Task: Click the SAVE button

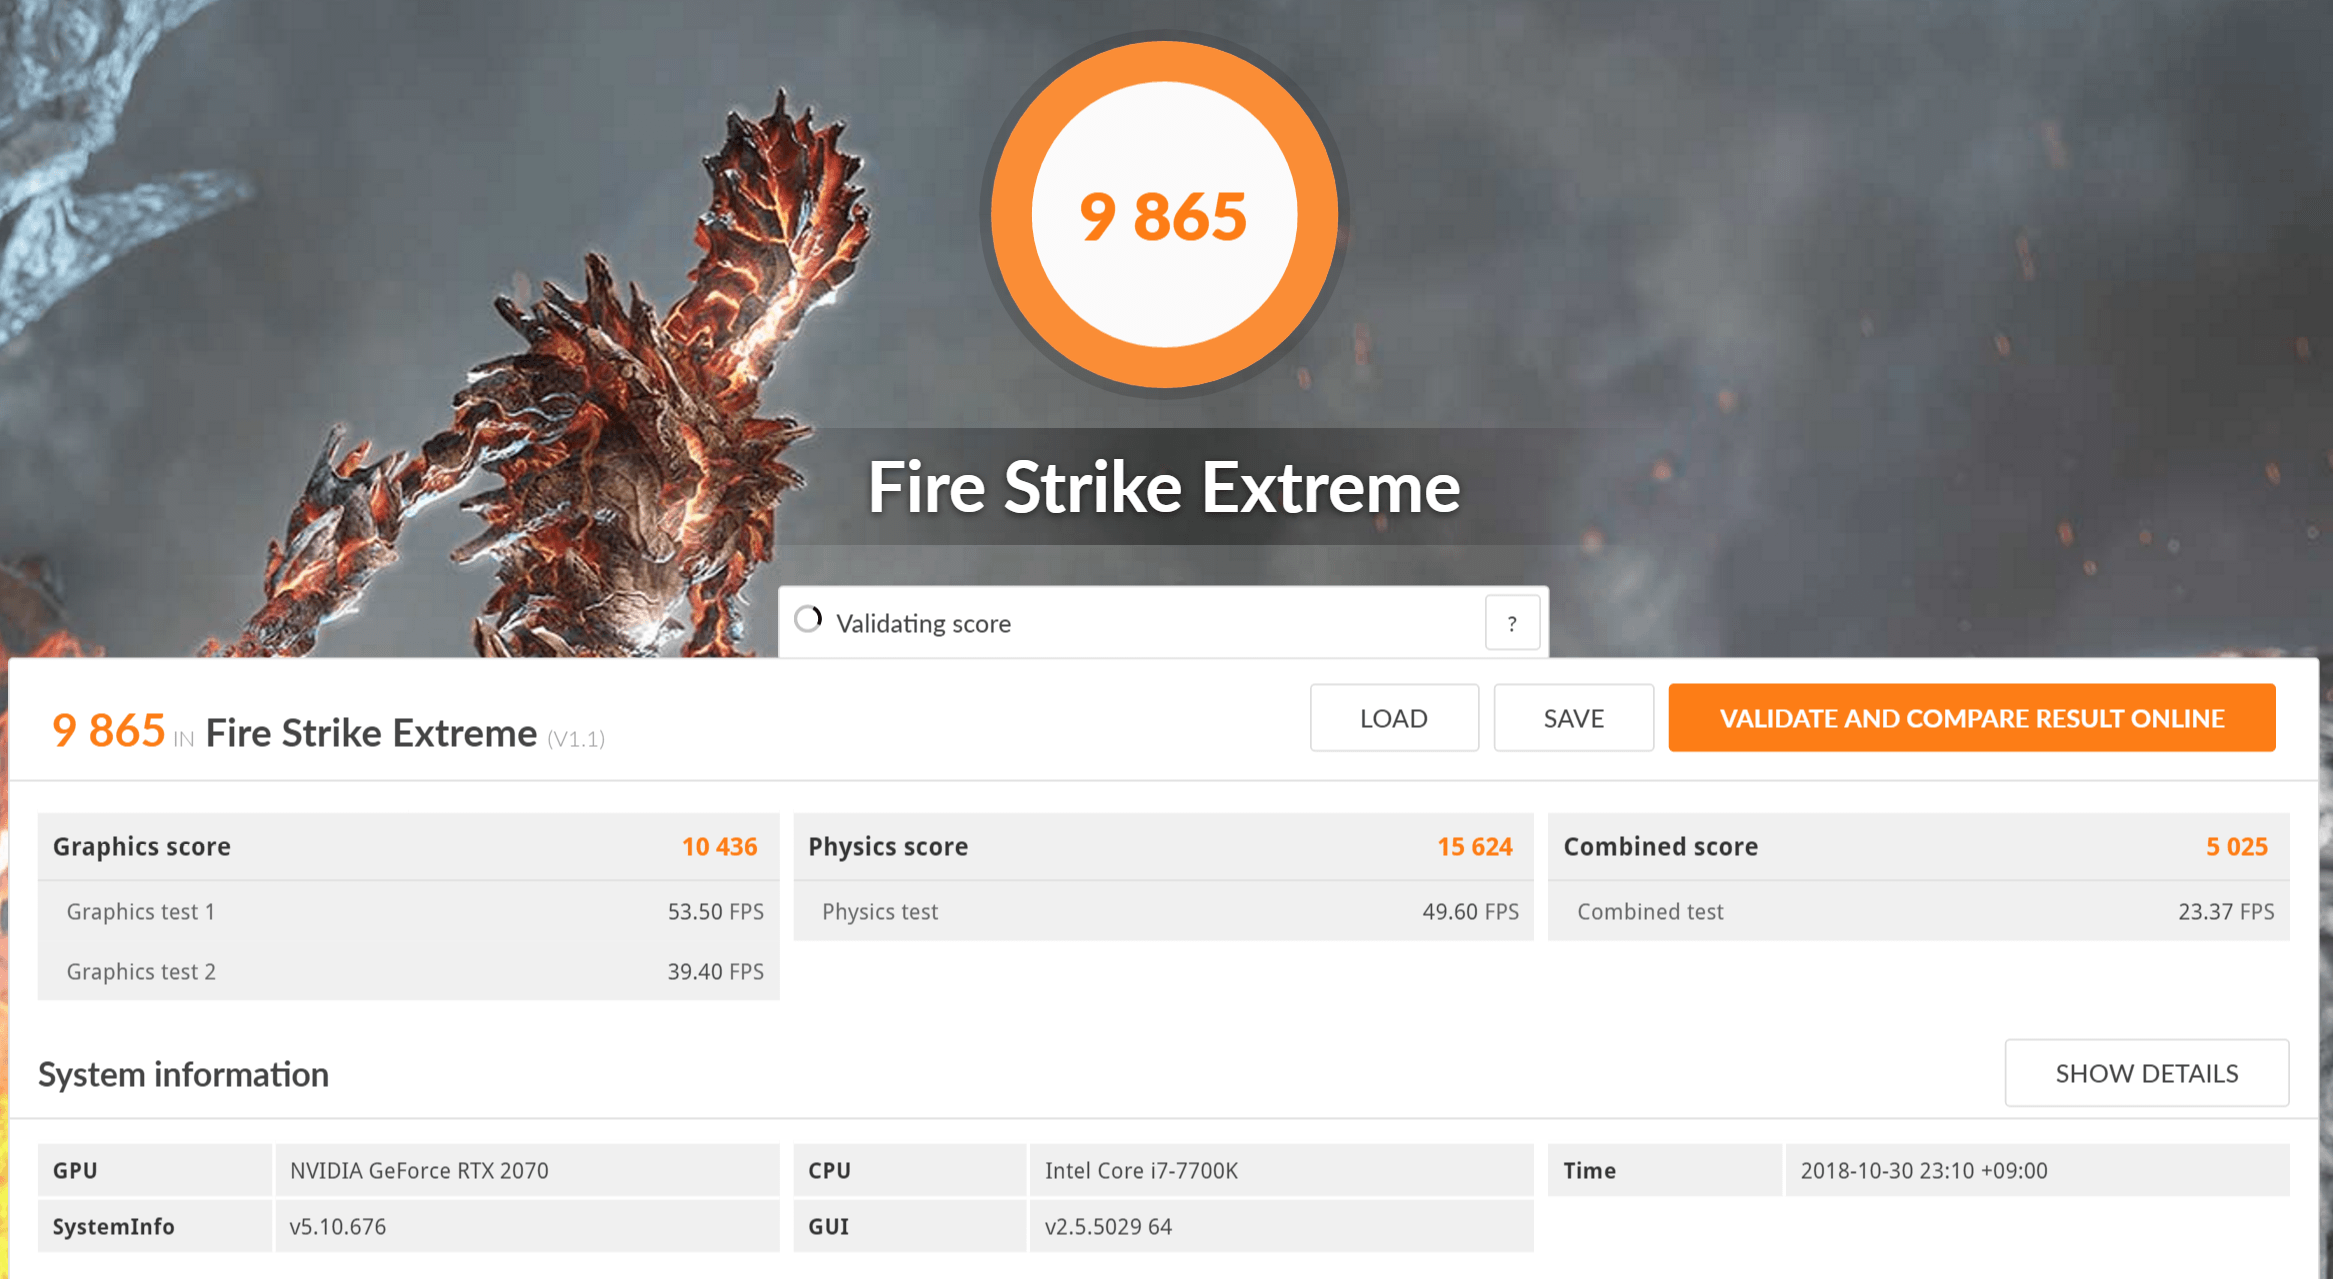Action: 1573,718
